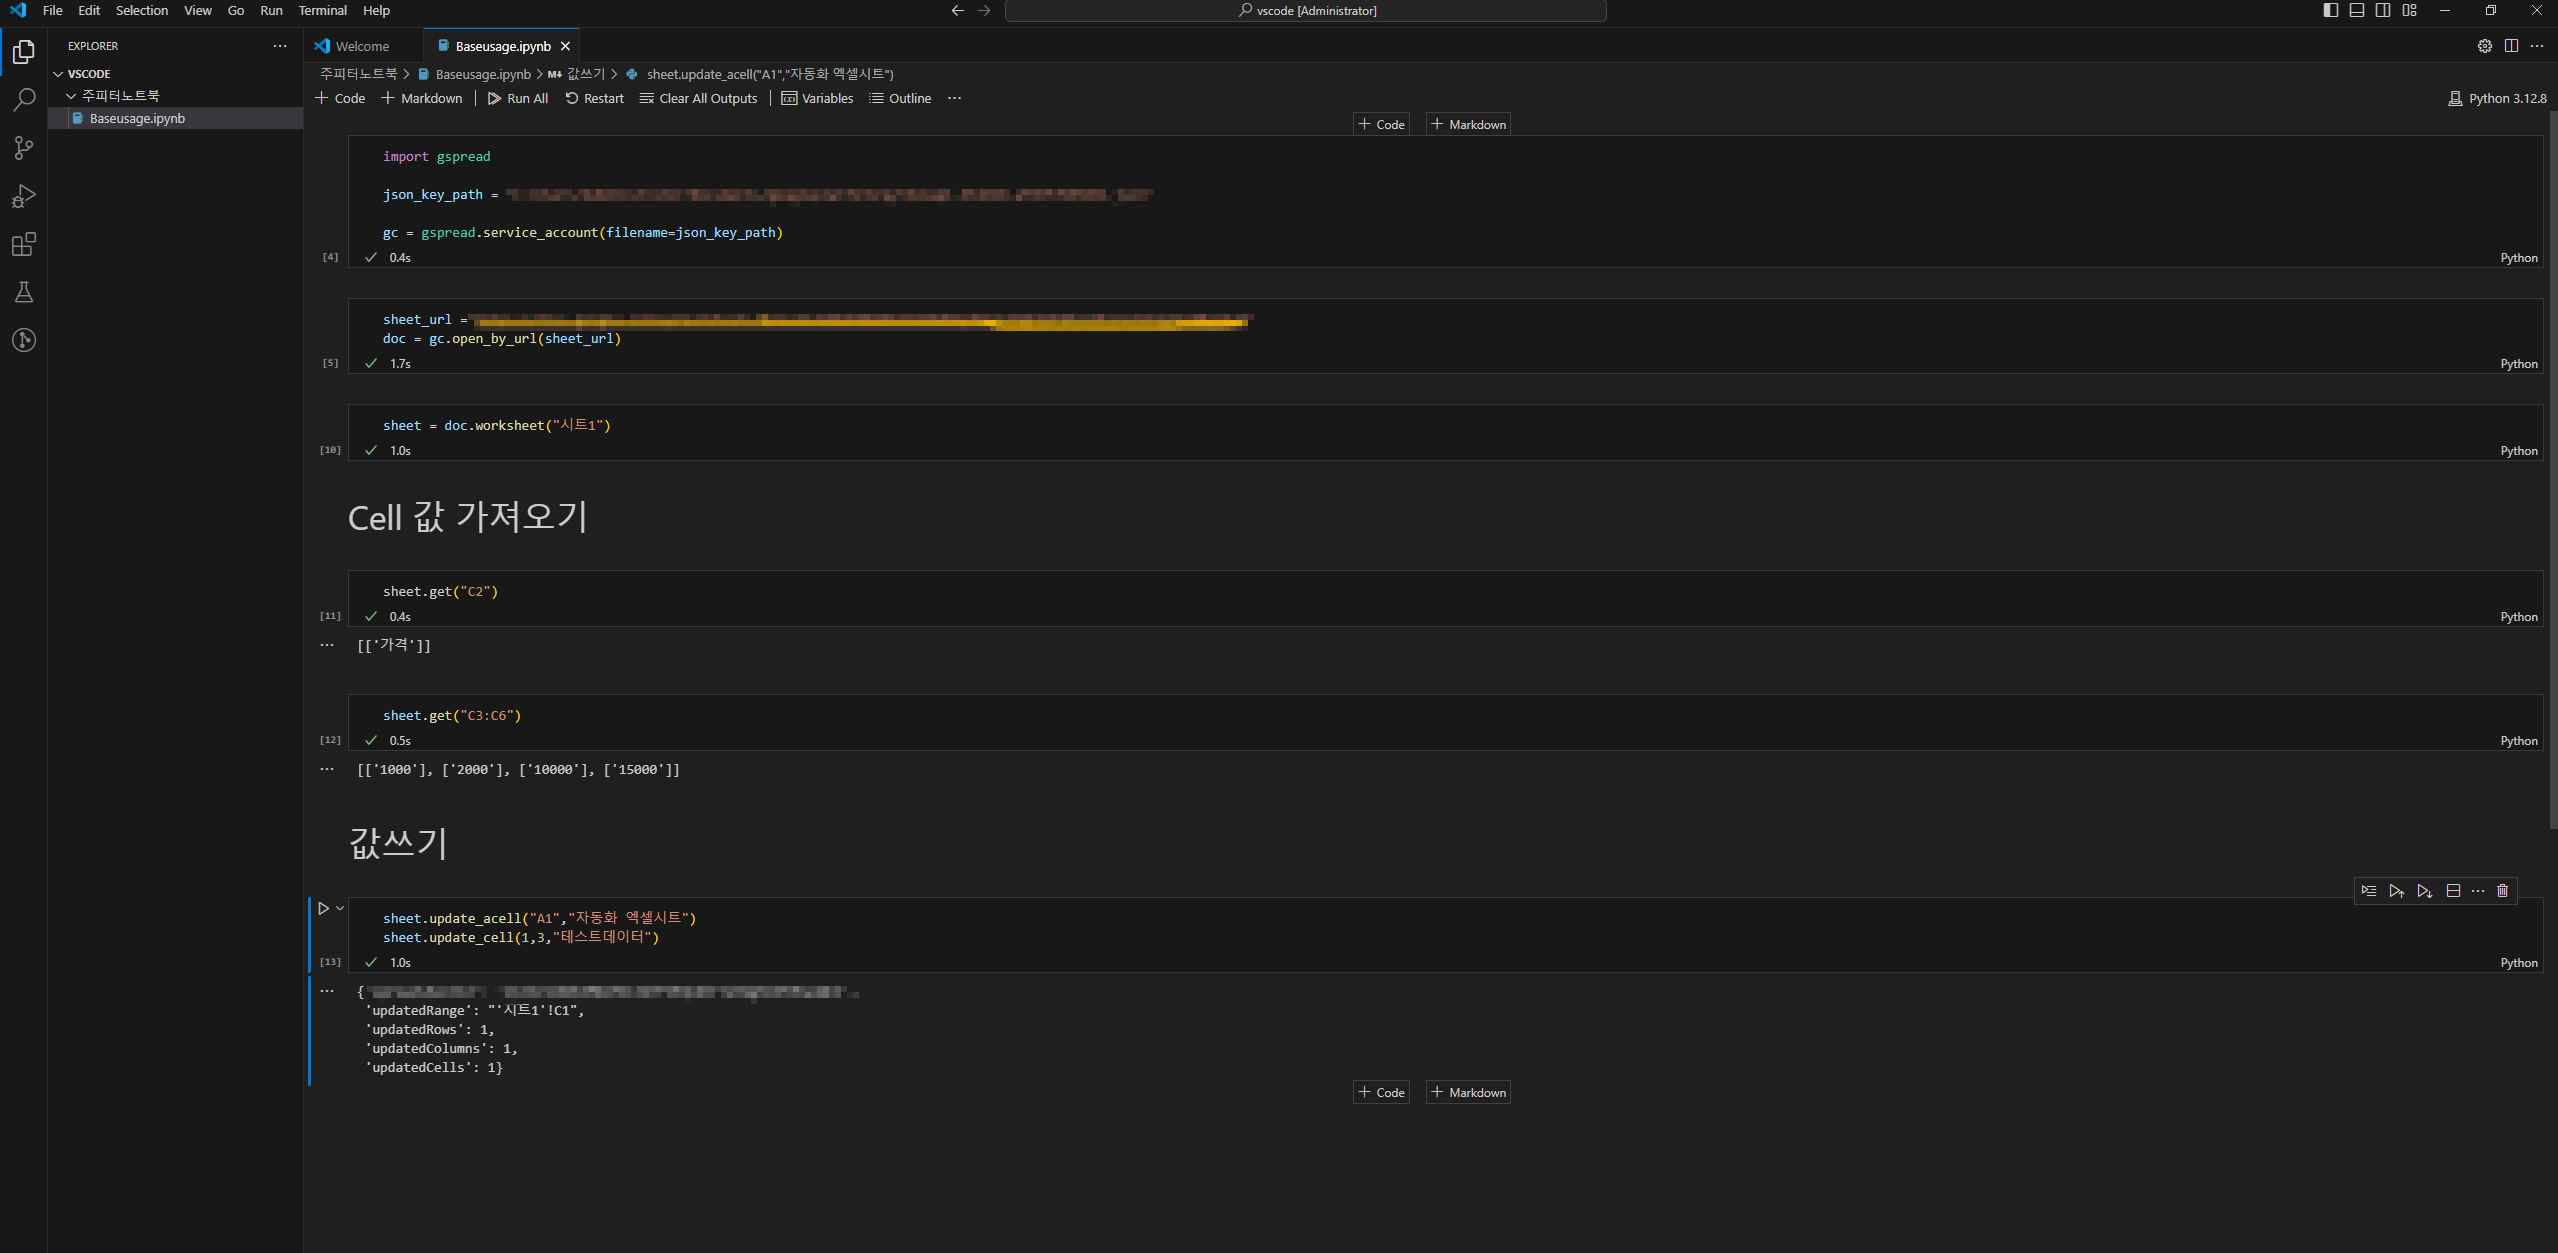The width and height of the screenshot is (2558, 1253).
Task: Open run options dropdown beside cell run button
Action: 340,909
